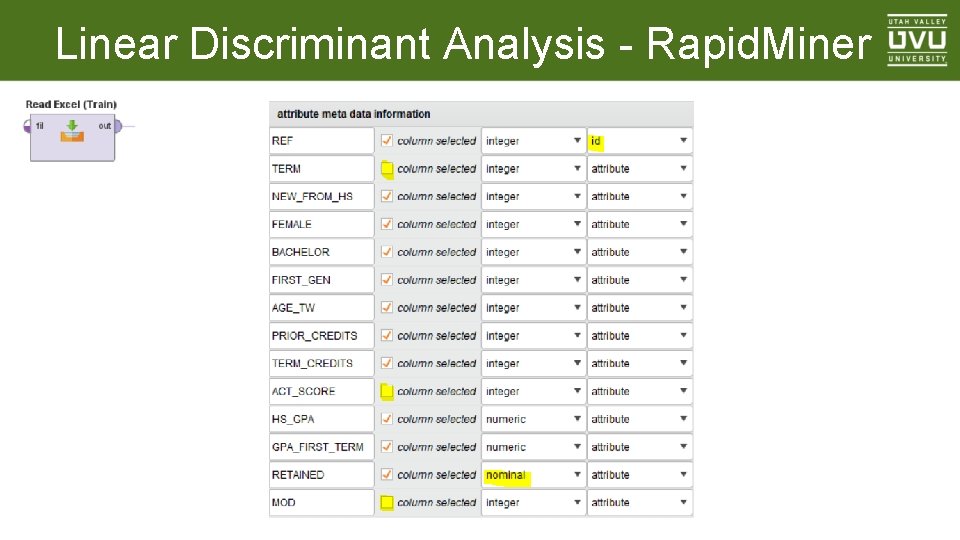Toggle column selected for PRIOR_CREDITS

click(386, 336)
